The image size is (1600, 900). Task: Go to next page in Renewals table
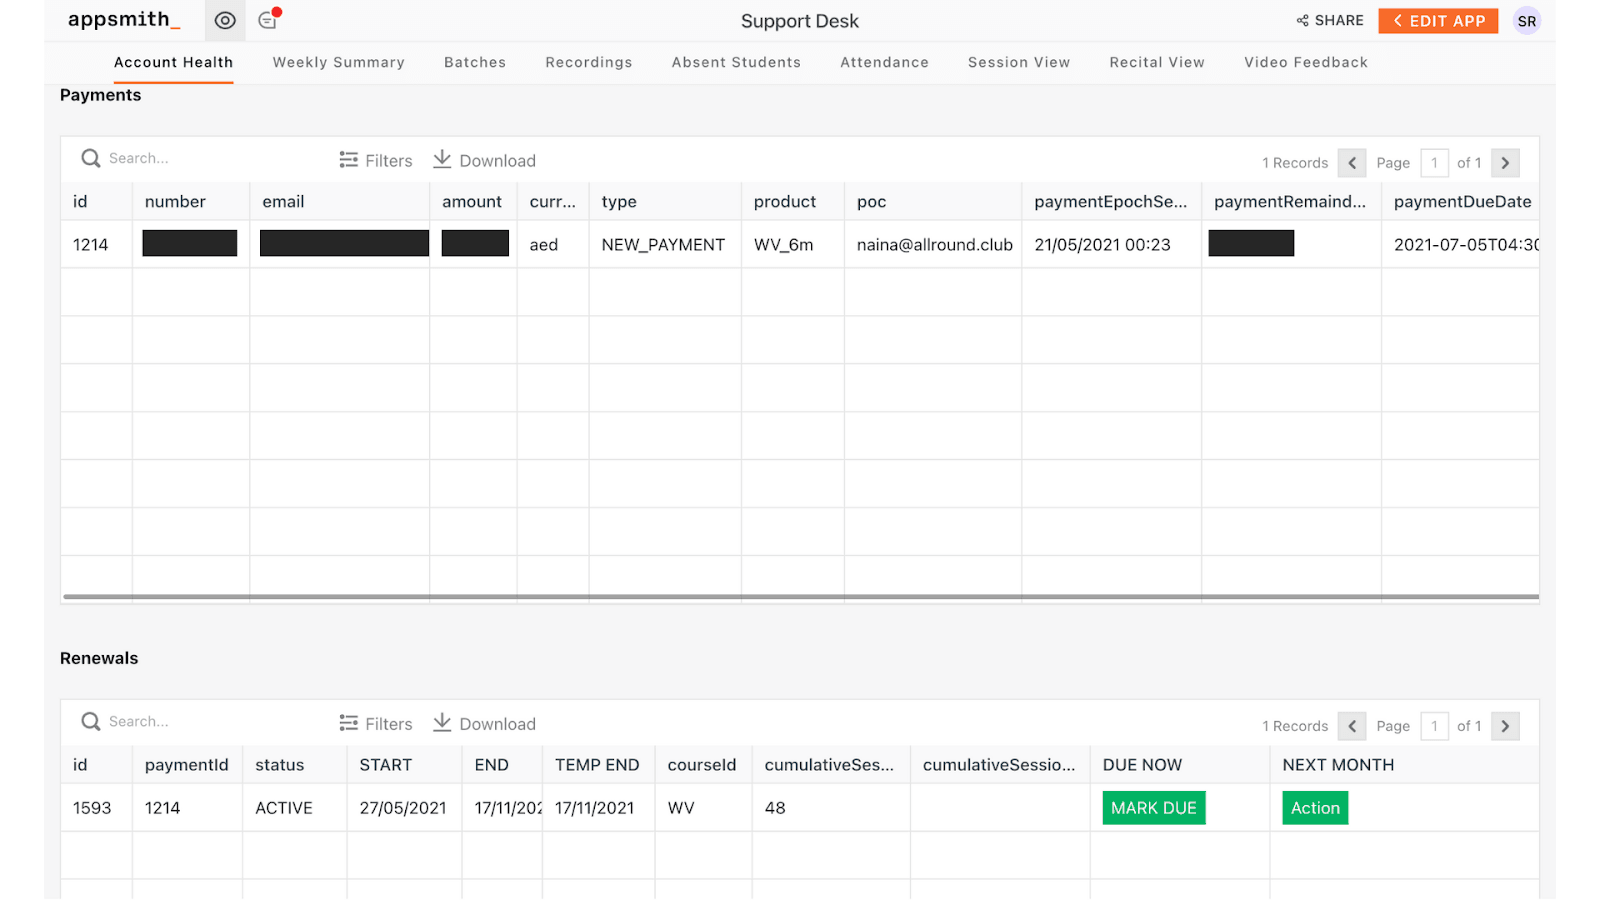point(1505,726)
